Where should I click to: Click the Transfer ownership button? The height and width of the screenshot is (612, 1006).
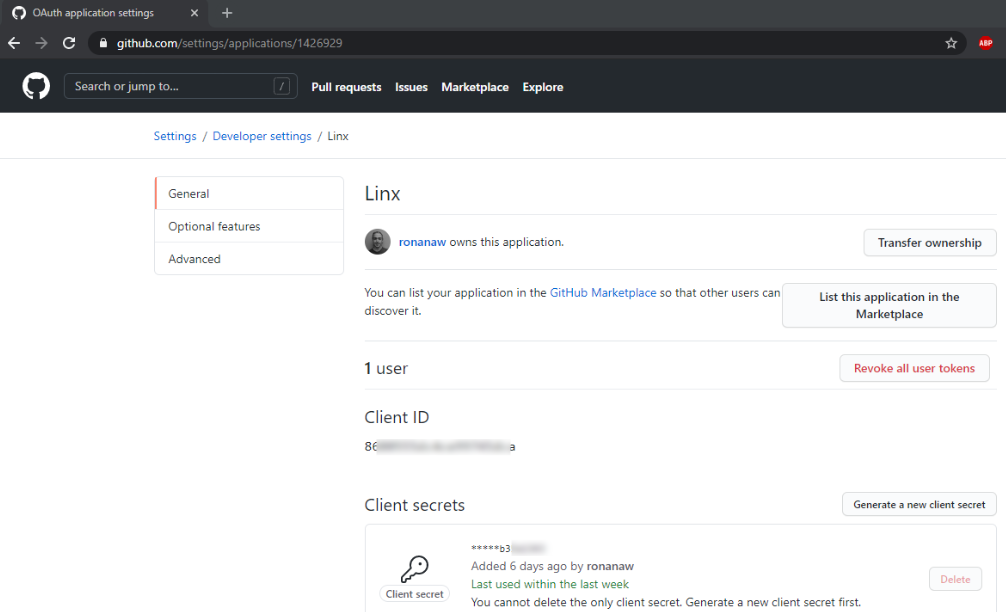click(x=929, y=243)
